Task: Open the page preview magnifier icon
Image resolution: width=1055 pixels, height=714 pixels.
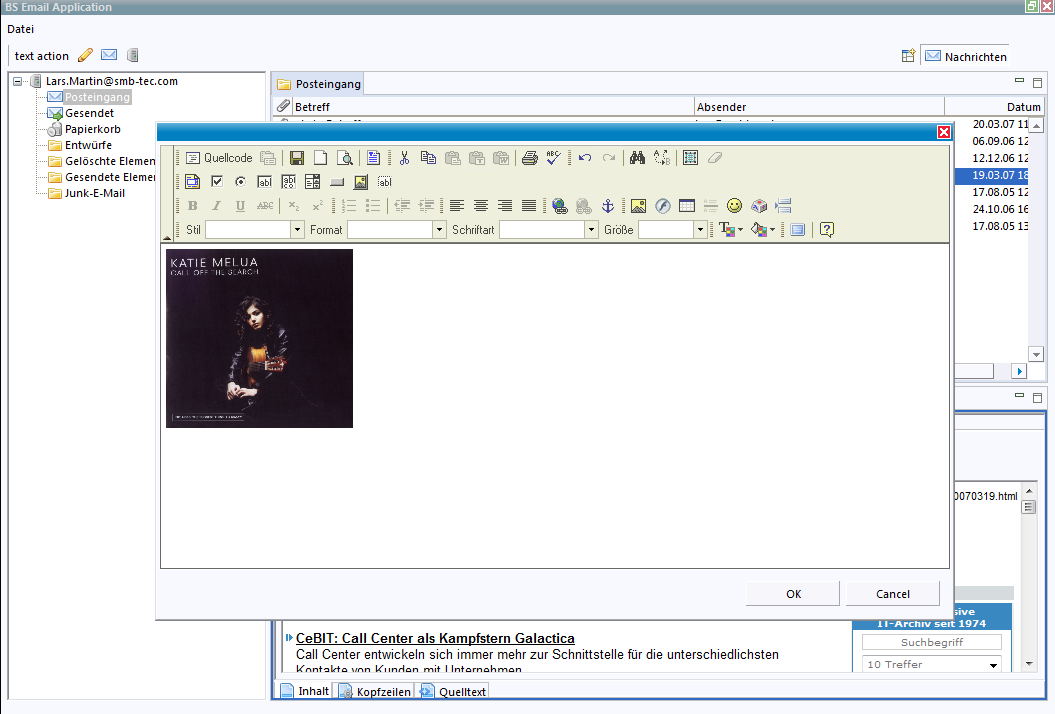Action: pos(344,158)
